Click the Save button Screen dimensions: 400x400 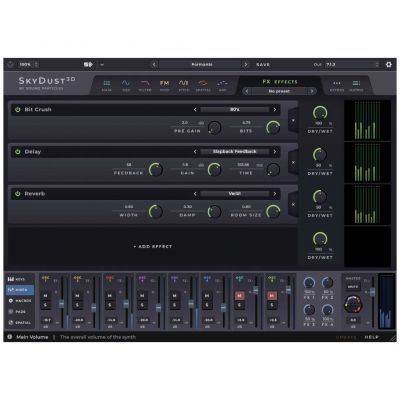263,65
